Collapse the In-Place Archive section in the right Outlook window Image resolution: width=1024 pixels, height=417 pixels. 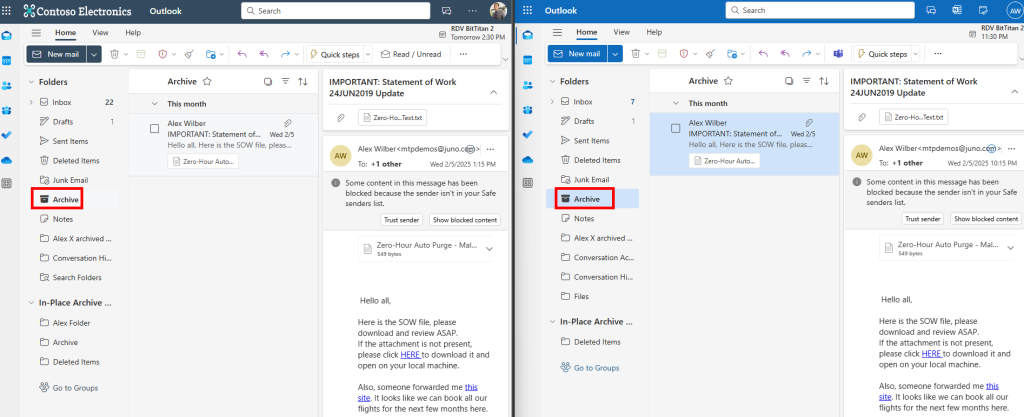(552, 322)
